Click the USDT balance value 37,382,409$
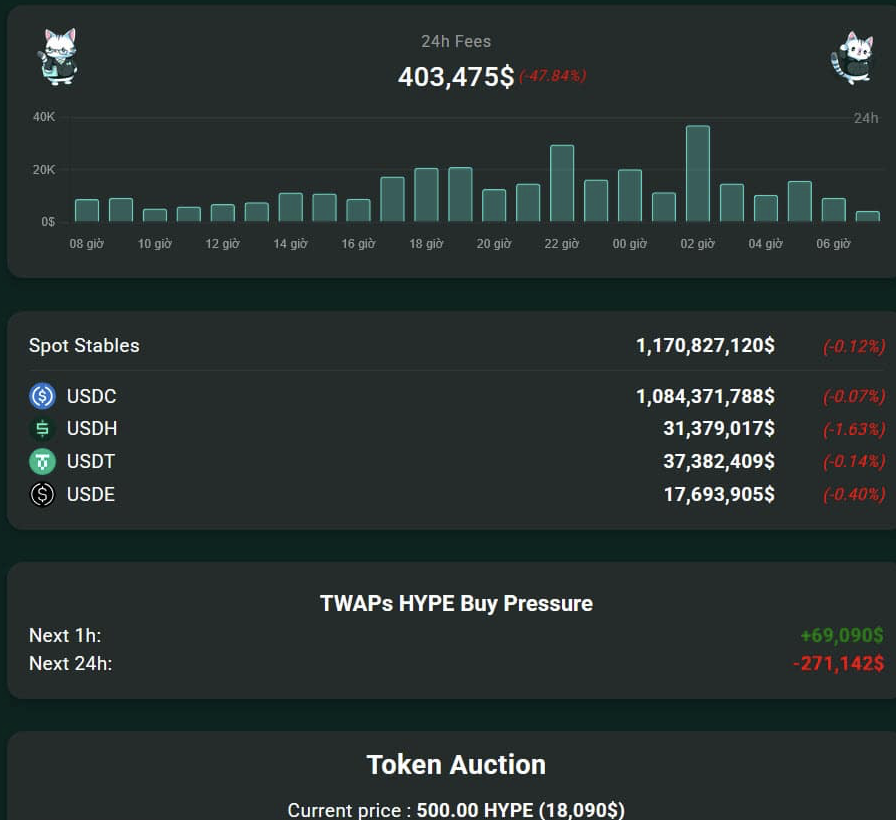 point(718,462)
